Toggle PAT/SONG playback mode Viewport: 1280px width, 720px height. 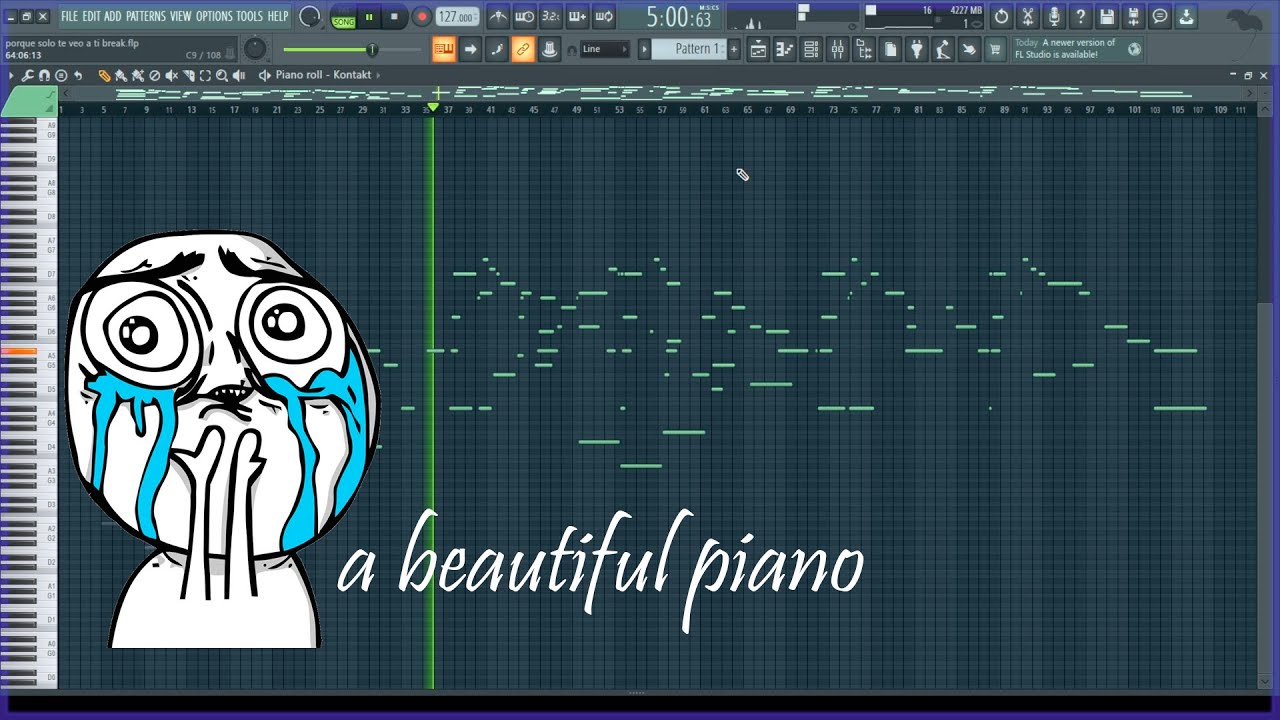pyautogui.click(x=343, y=17)
